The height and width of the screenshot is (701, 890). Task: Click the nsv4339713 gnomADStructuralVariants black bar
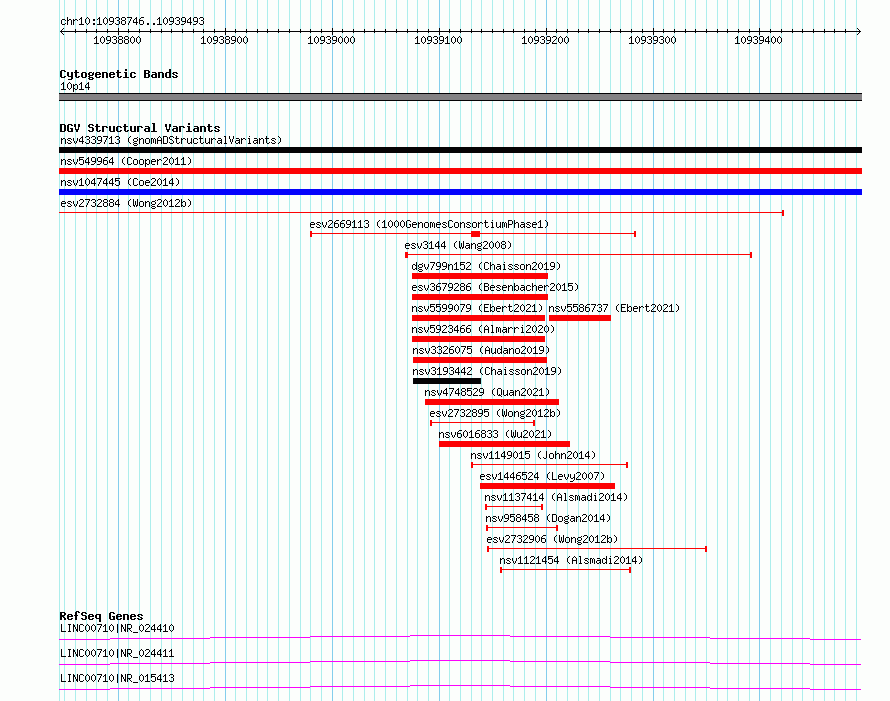click(460, 150)
